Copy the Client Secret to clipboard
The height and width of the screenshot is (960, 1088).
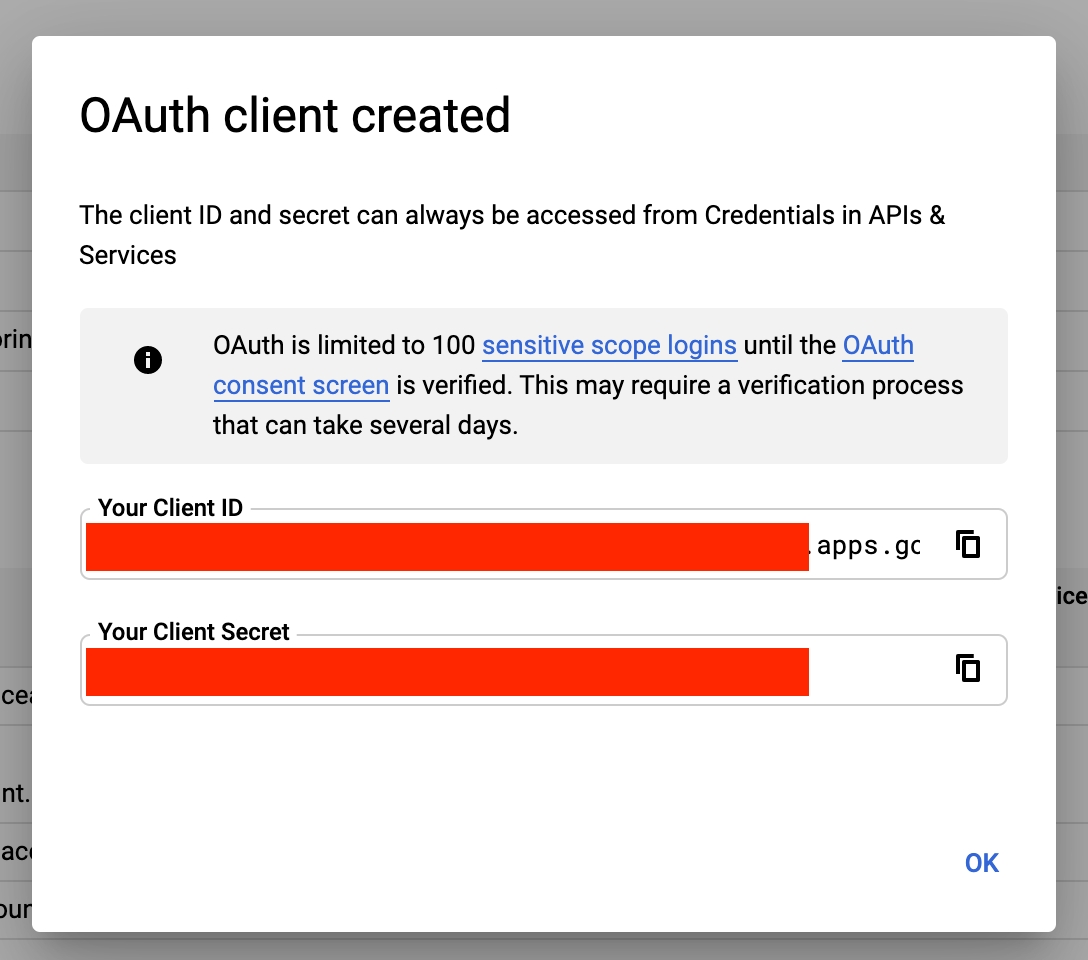click(967, 668)
